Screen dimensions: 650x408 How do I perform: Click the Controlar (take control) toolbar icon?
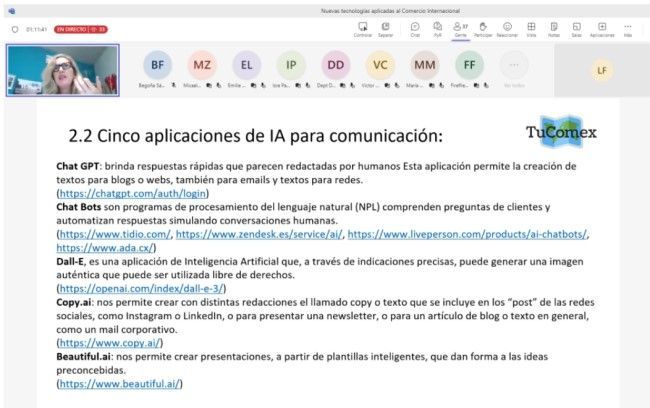[x=363, y=27]
